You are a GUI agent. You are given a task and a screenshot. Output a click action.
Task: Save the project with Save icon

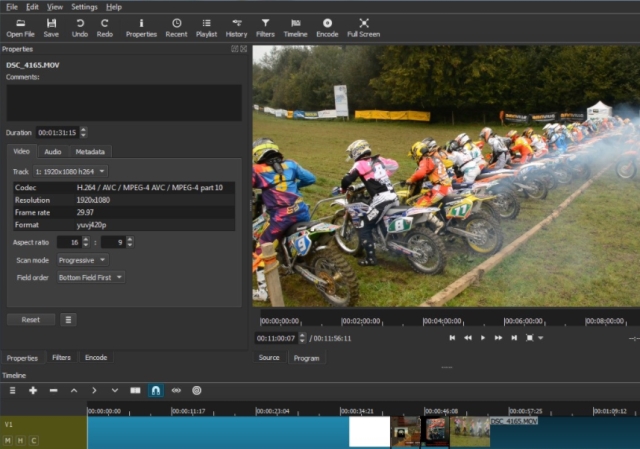51,28
